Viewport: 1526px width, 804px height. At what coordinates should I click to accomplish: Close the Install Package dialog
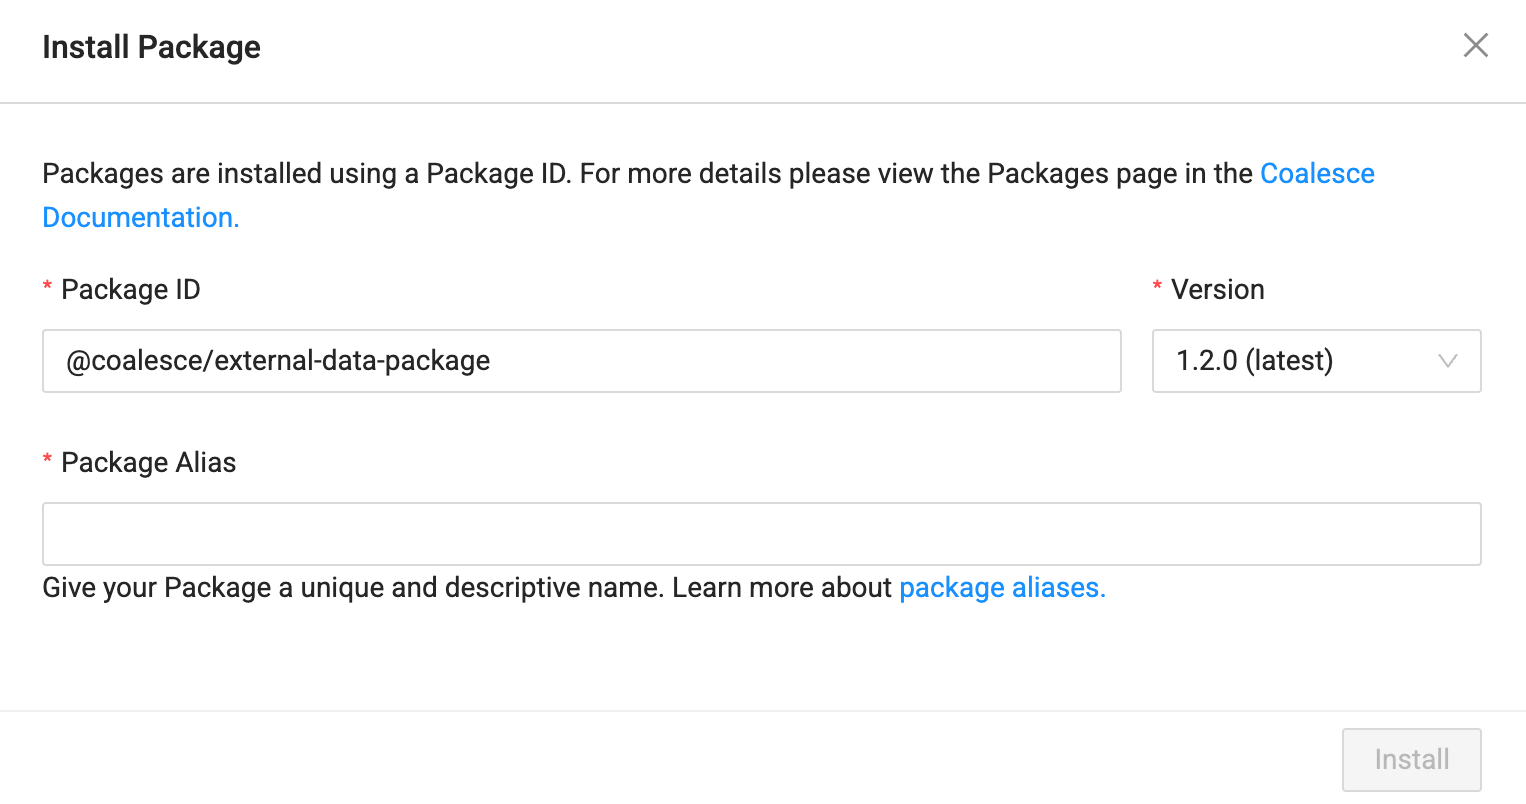pos(1475,45)
